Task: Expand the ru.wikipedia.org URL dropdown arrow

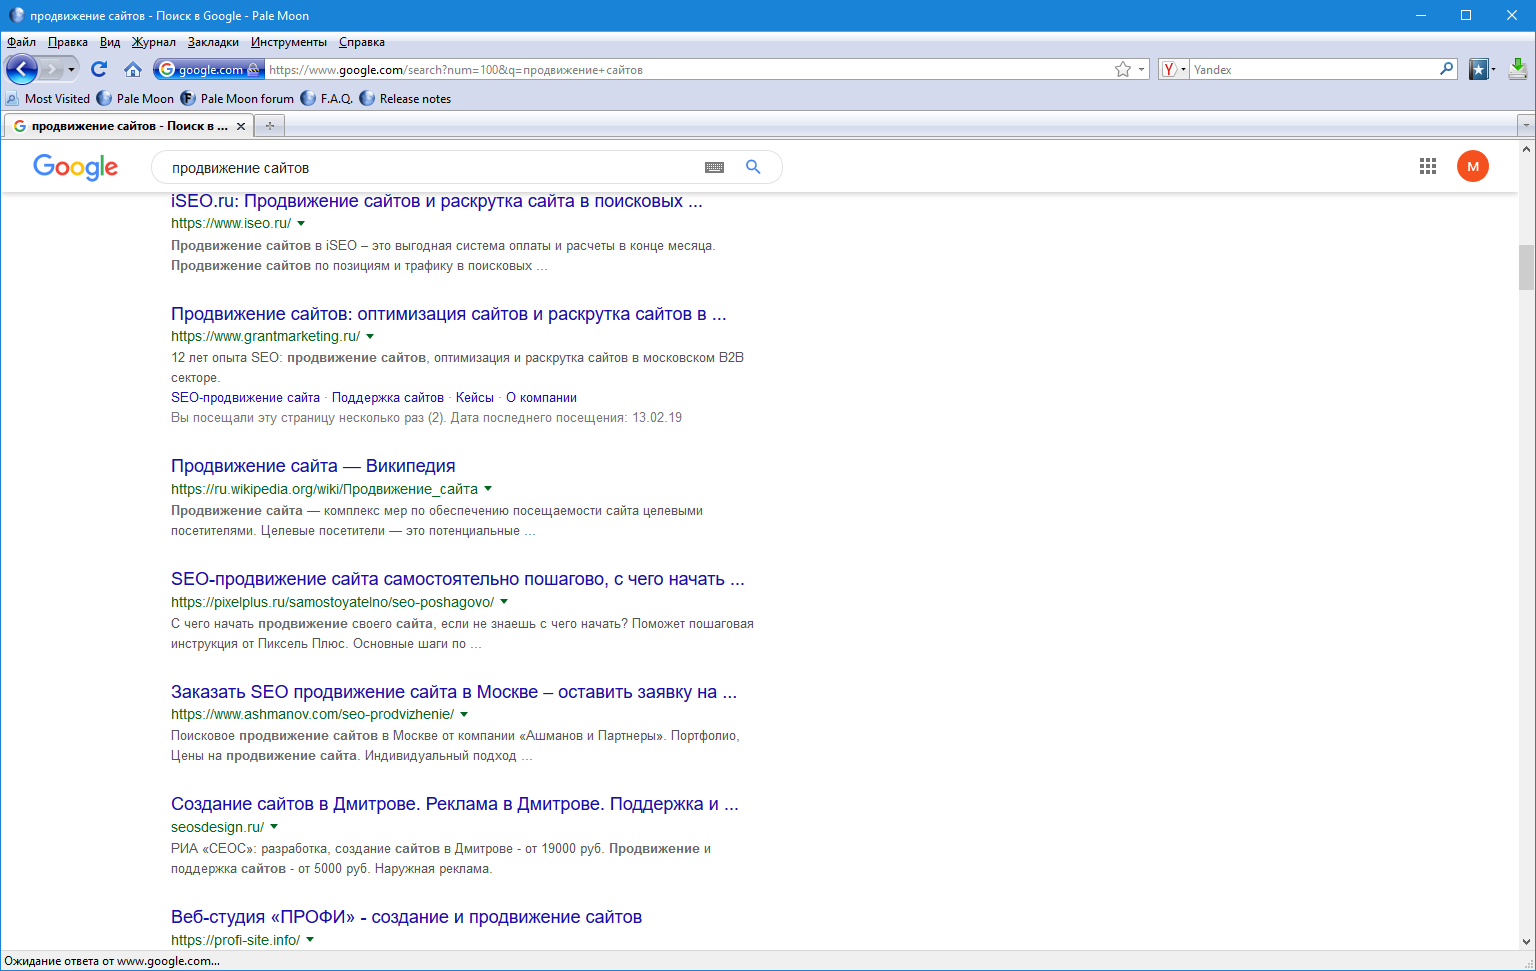Action: click(x=488, y=489)
